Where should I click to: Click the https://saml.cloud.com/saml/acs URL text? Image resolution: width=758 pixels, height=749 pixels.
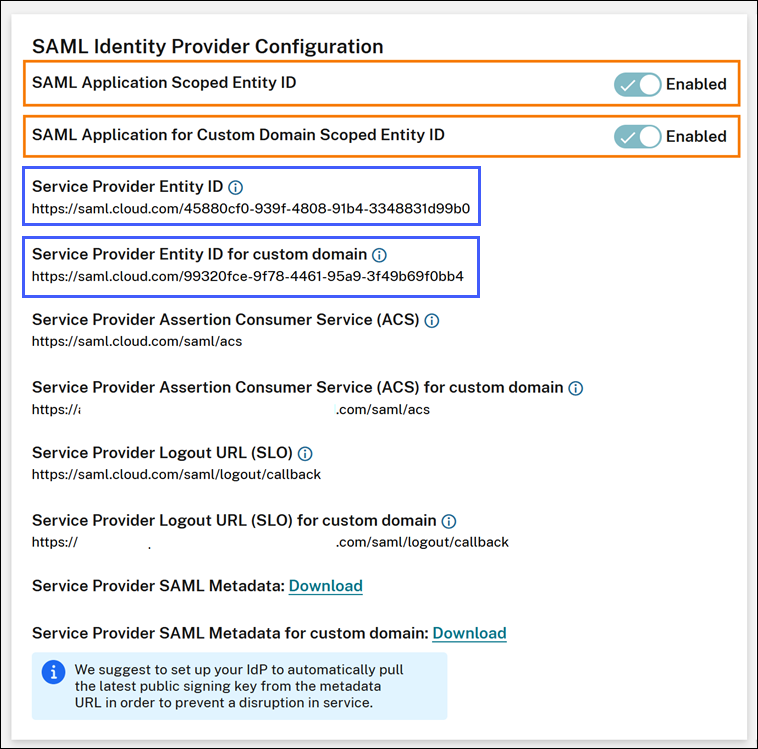137,342
